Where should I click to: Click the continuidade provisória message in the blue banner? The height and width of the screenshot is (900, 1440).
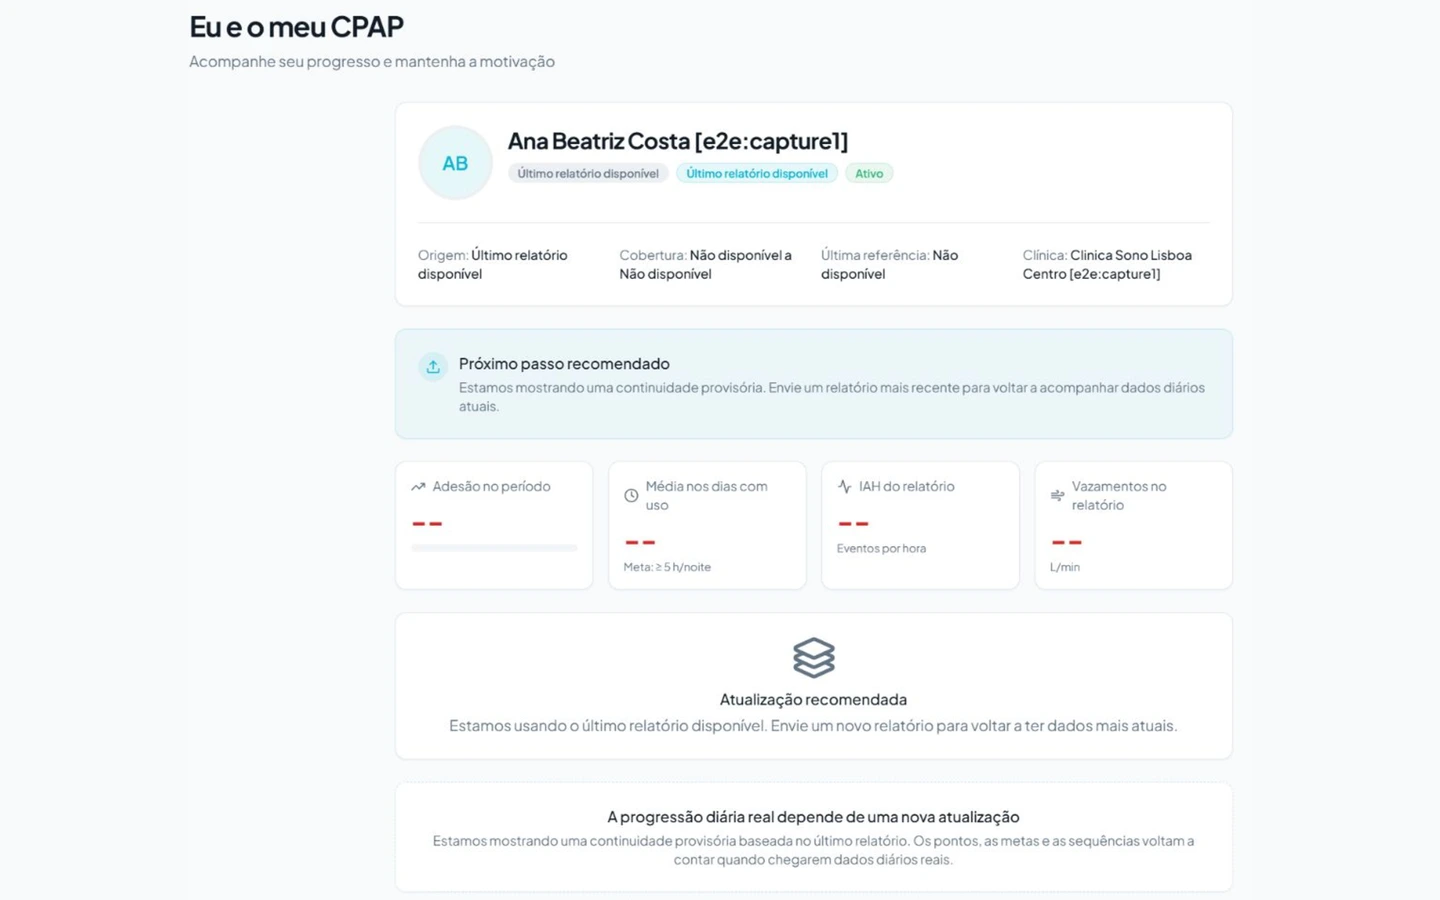pos(832,397)
